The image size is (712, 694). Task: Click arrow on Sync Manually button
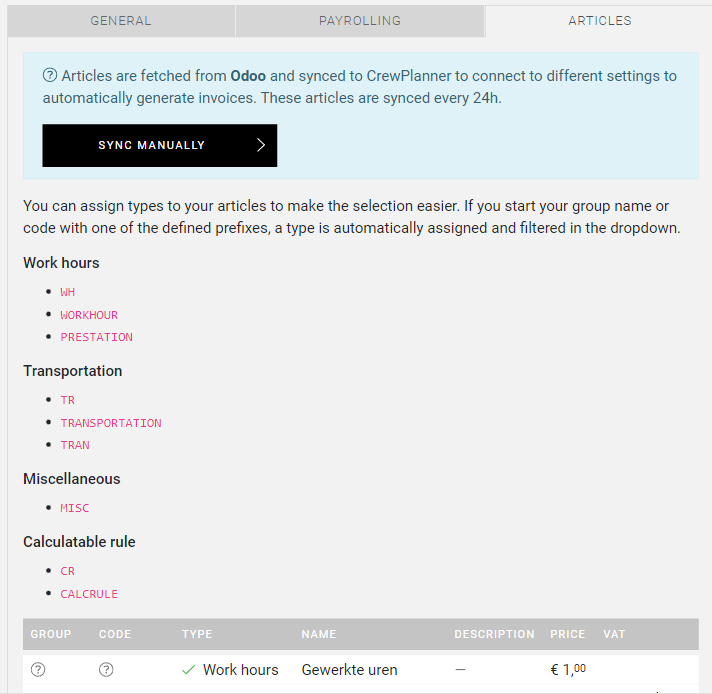[x=261, y=145]
